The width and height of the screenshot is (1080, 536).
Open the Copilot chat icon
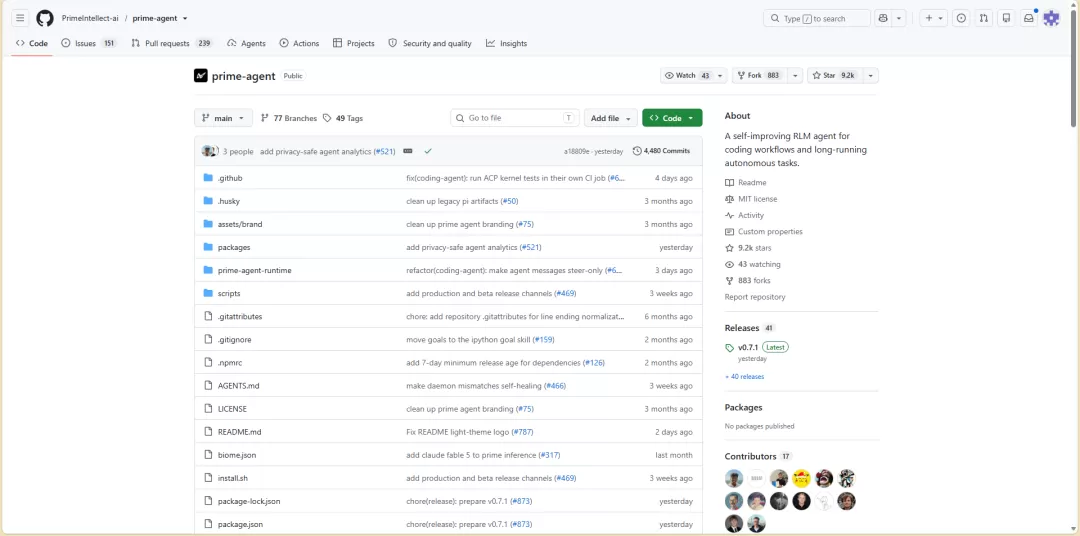882,19
